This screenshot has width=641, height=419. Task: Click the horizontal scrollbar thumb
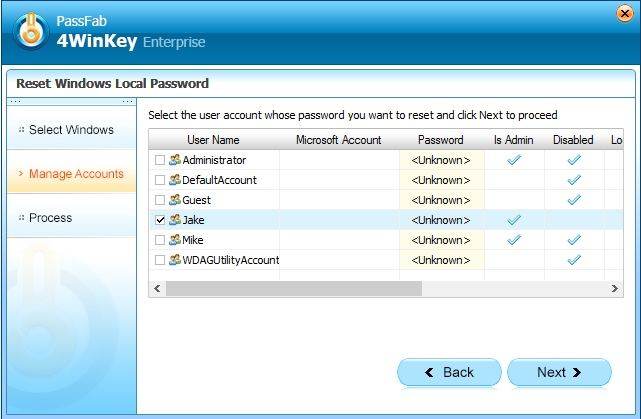[293, 289]
